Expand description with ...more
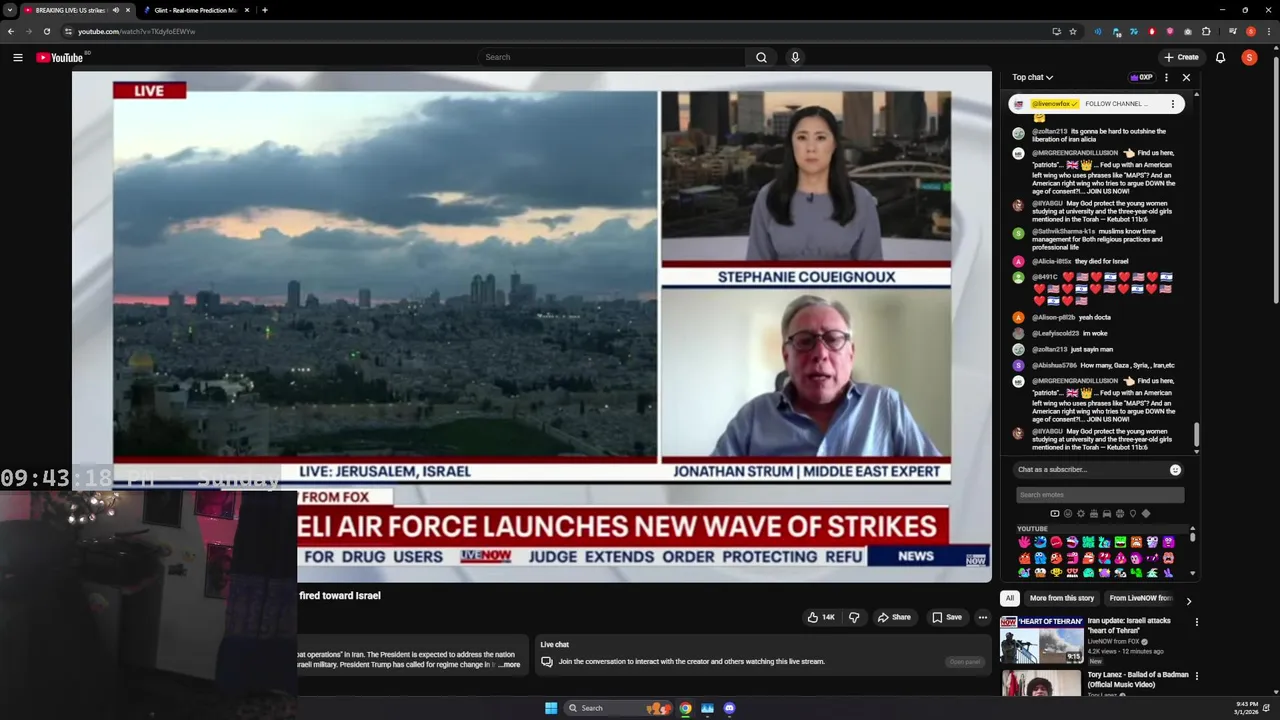The image size is (1280, 720). point(510,664)
